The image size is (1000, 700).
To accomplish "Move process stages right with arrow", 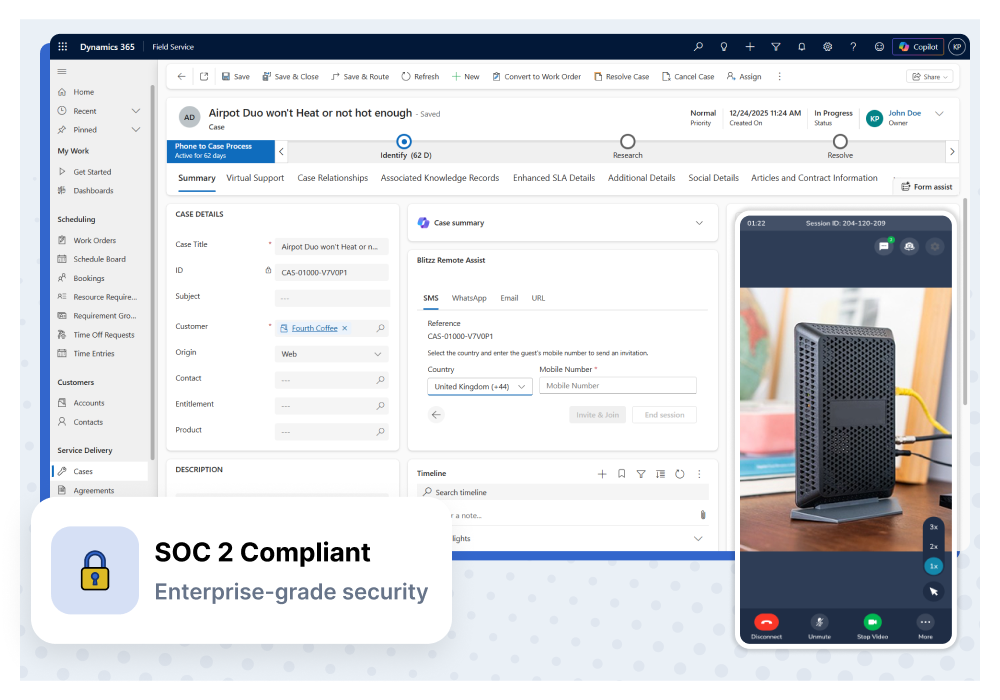I will point(952,152).
